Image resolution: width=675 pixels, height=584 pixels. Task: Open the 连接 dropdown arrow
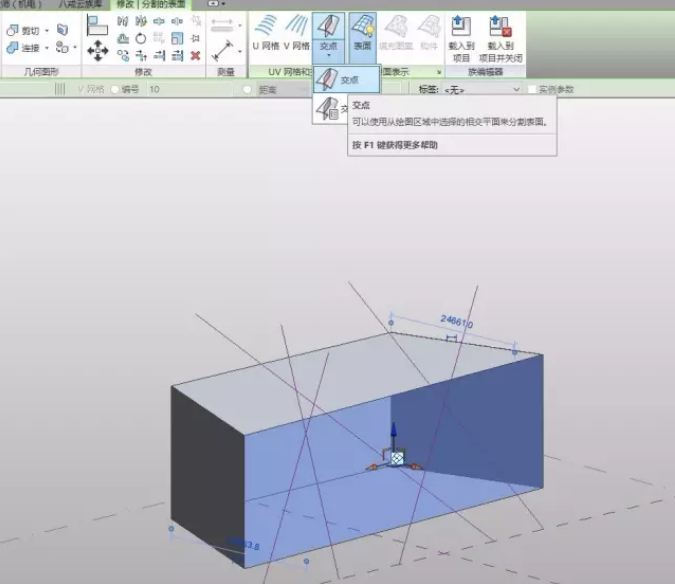(x=47, y=48)
